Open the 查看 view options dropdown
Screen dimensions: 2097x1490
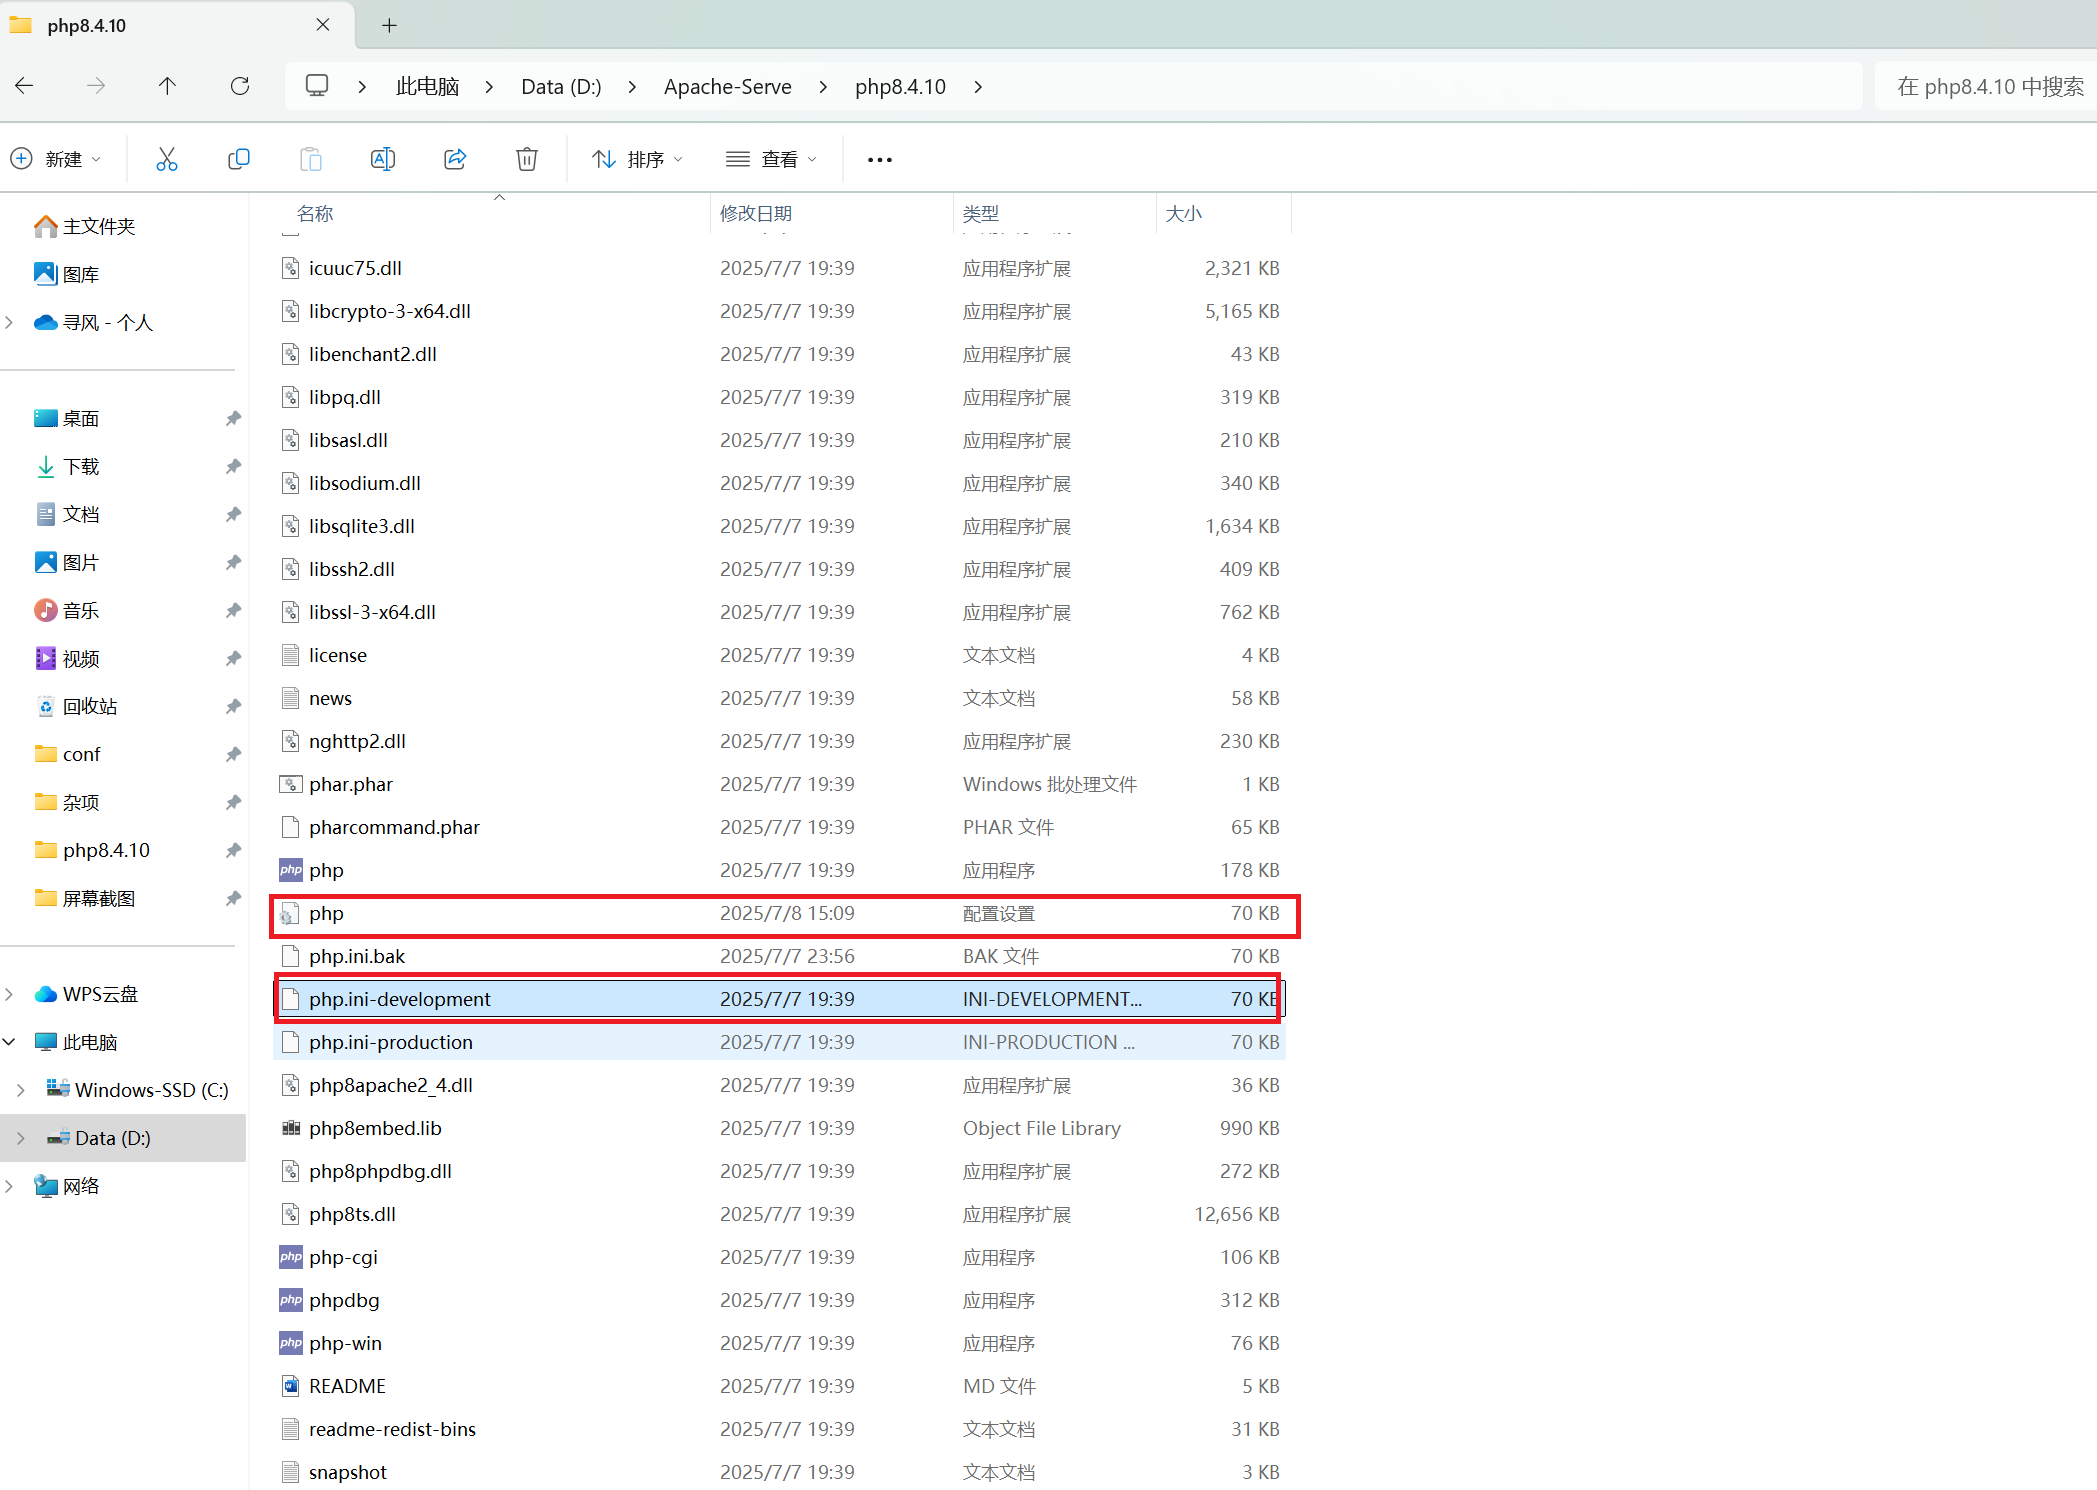(x=770, y=158)
